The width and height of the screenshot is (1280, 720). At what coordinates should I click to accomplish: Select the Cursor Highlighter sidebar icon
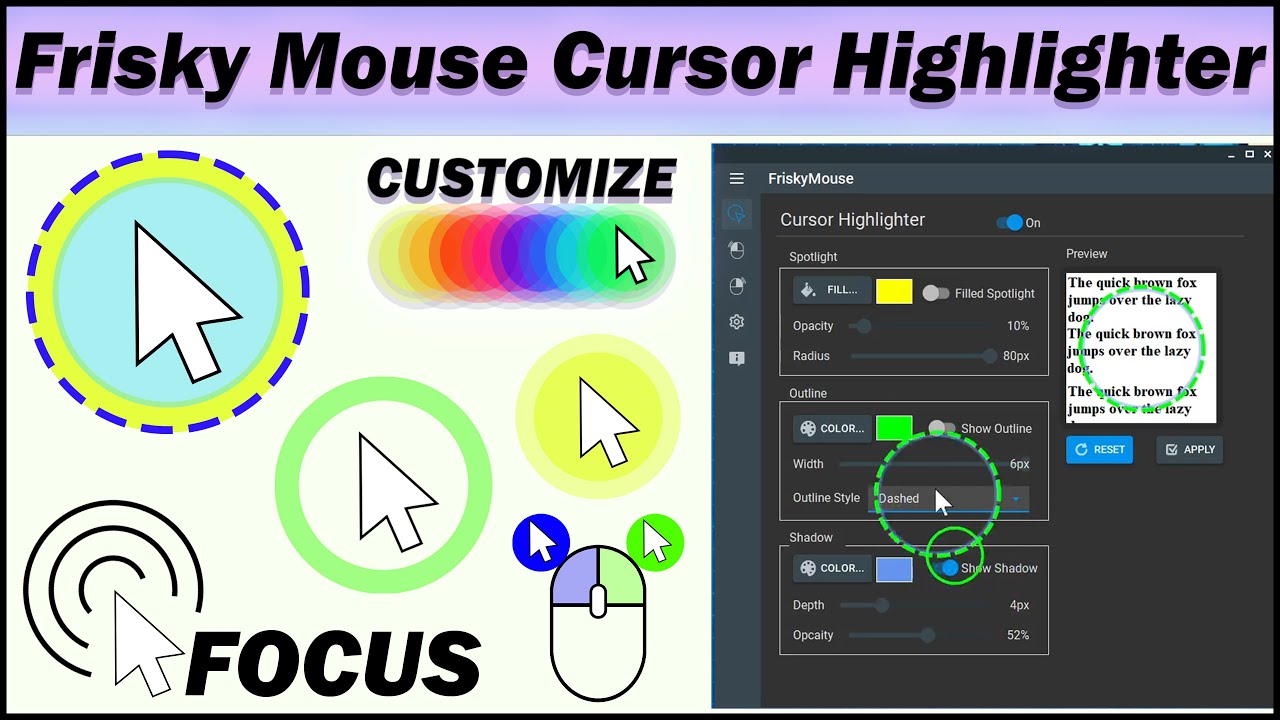coord(737,213)
